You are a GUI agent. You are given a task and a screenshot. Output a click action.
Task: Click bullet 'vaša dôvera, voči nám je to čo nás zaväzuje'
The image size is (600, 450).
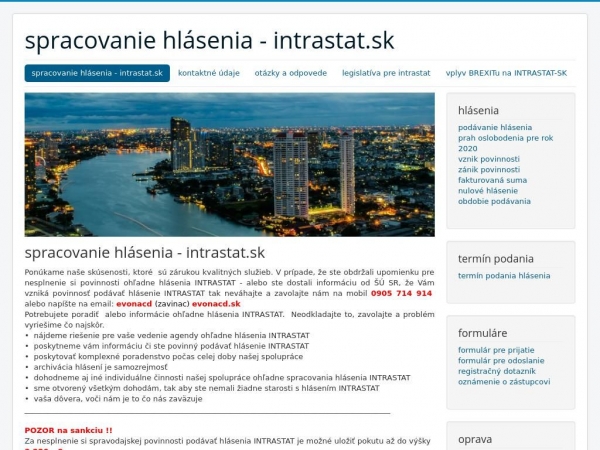[118, 399]
